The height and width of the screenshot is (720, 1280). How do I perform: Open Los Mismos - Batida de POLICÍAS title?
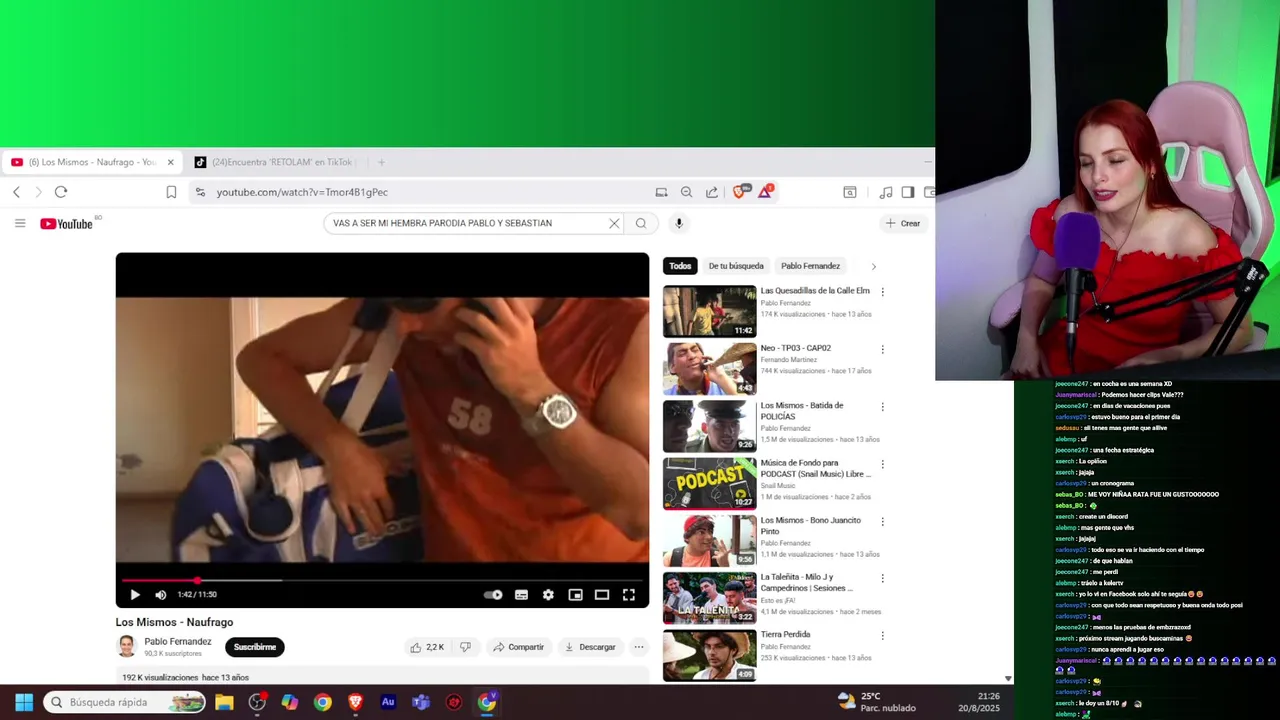click(x=802, y=411)
